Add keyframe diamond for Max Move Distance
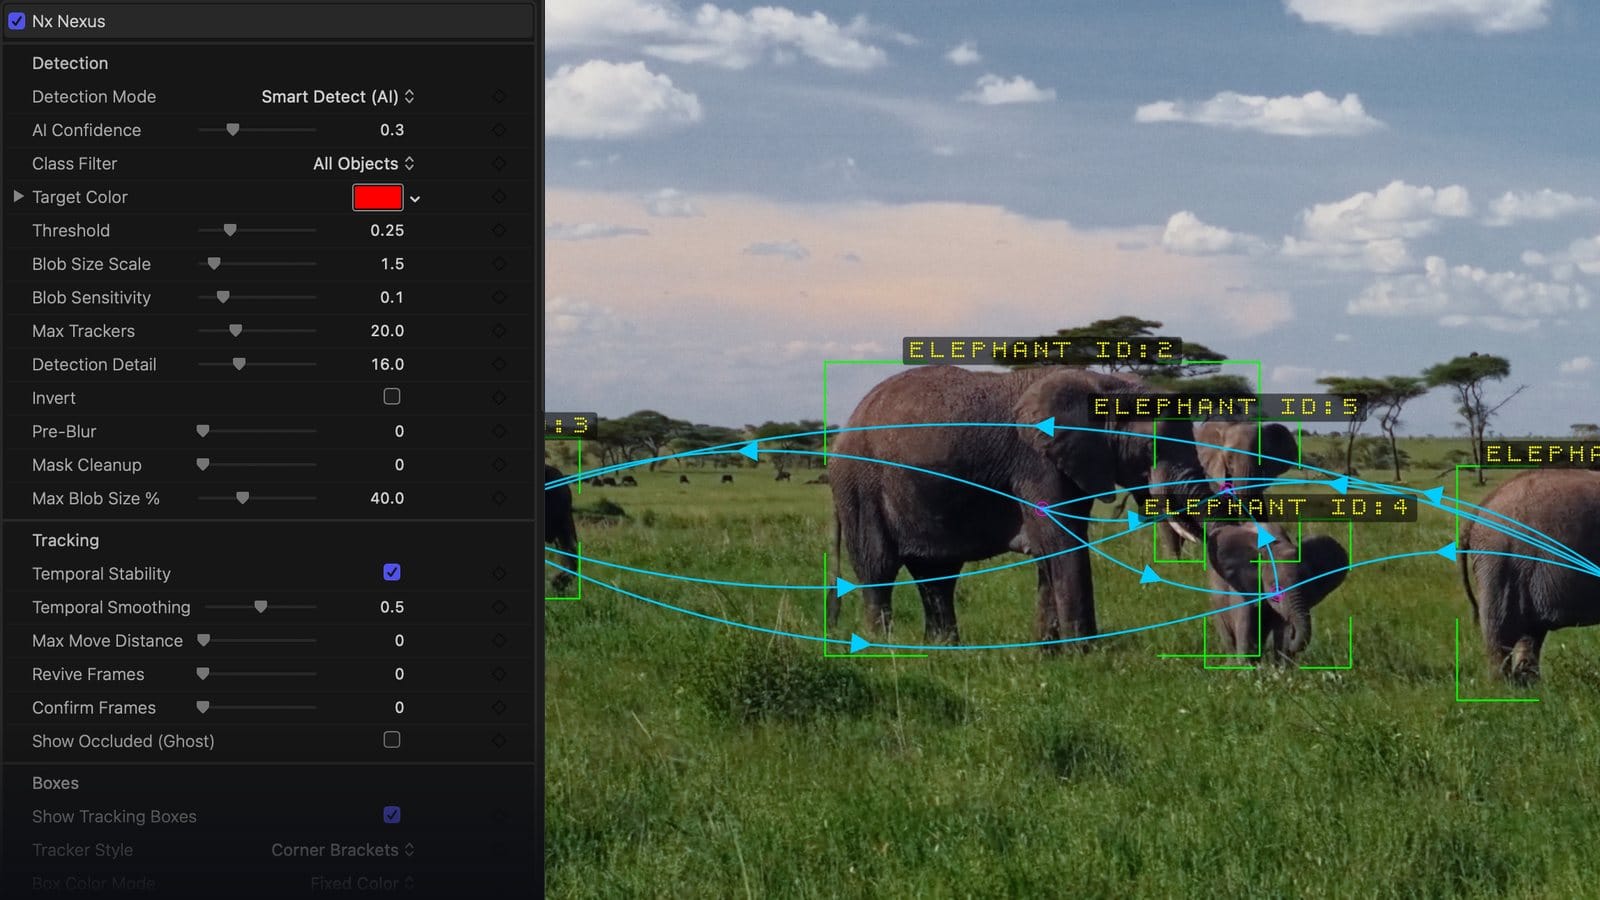The width and height of the screenshot is (1600, 900). 499,640
